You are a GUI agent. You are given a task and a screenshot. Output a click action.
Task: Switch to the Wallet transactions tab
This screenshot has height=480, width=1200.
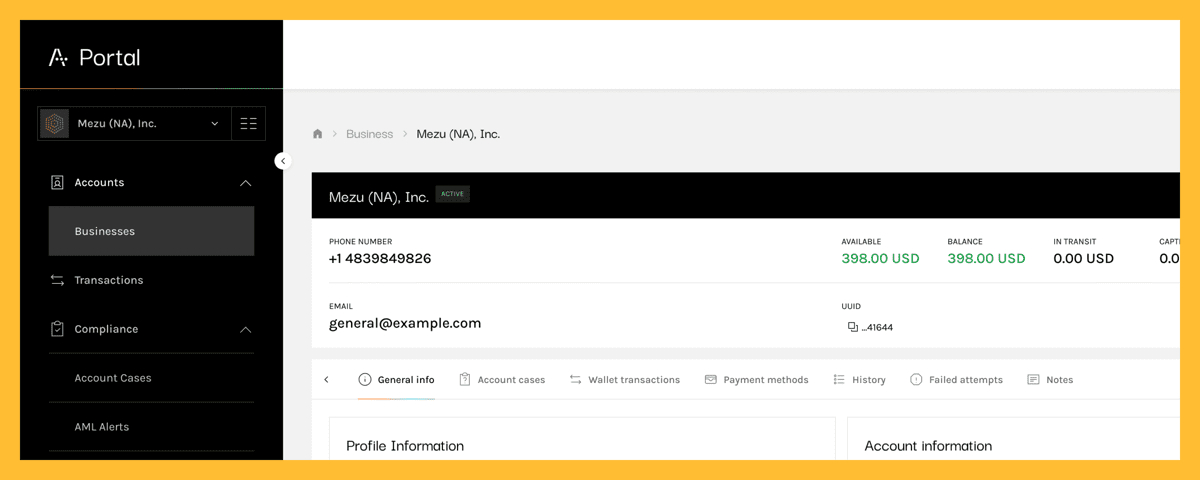(625, 380)
